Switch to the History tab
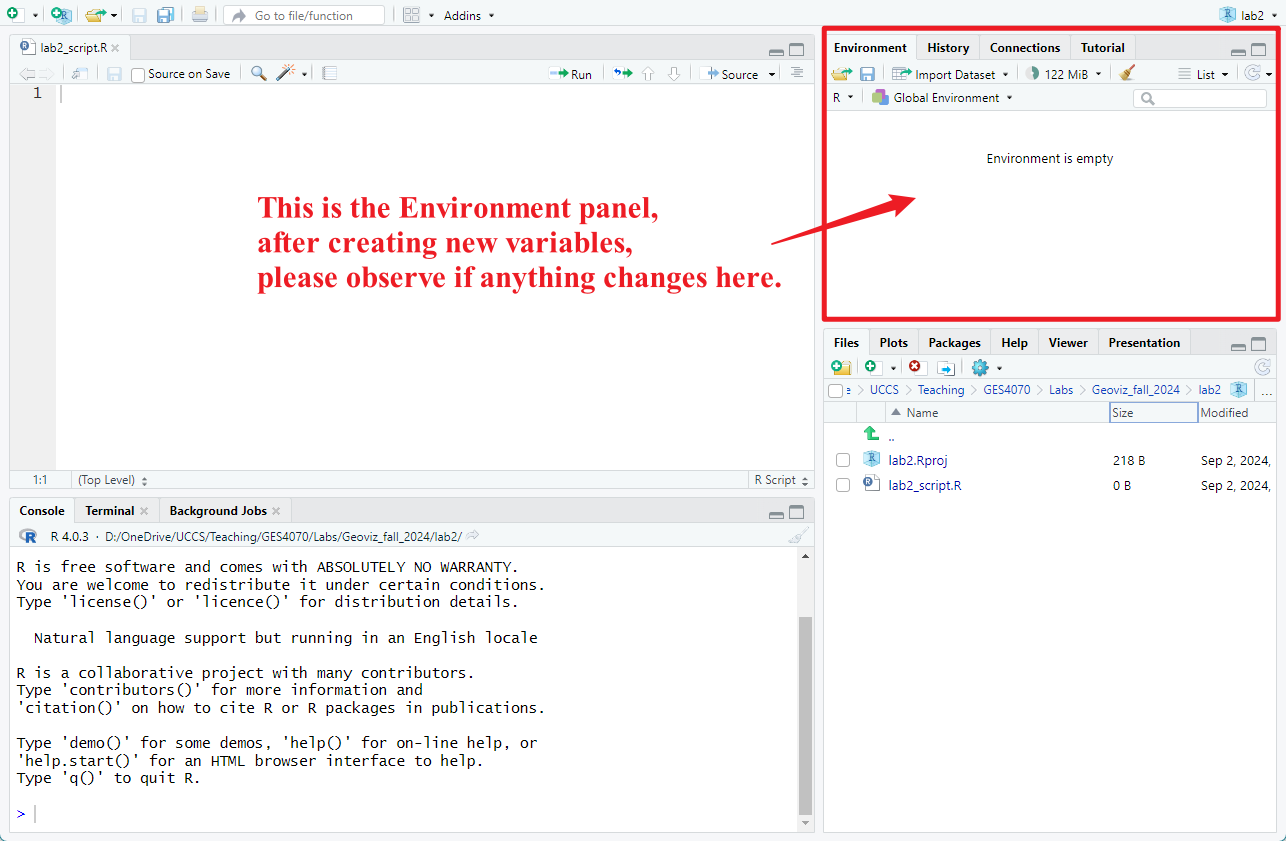1286x841 pixels. [947, 47]
